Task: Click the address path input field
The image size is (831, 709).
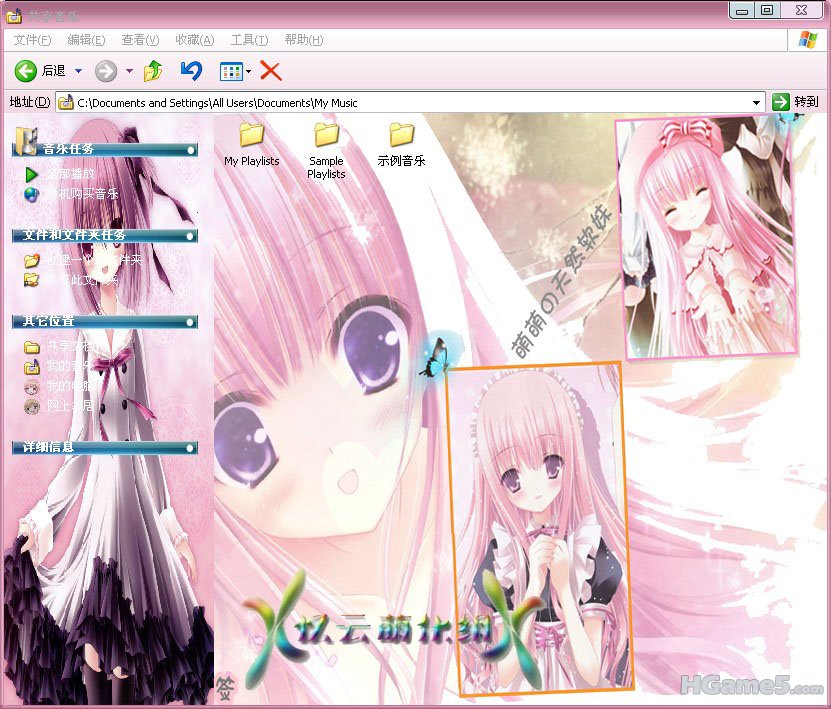Action: tap(400, 102)
